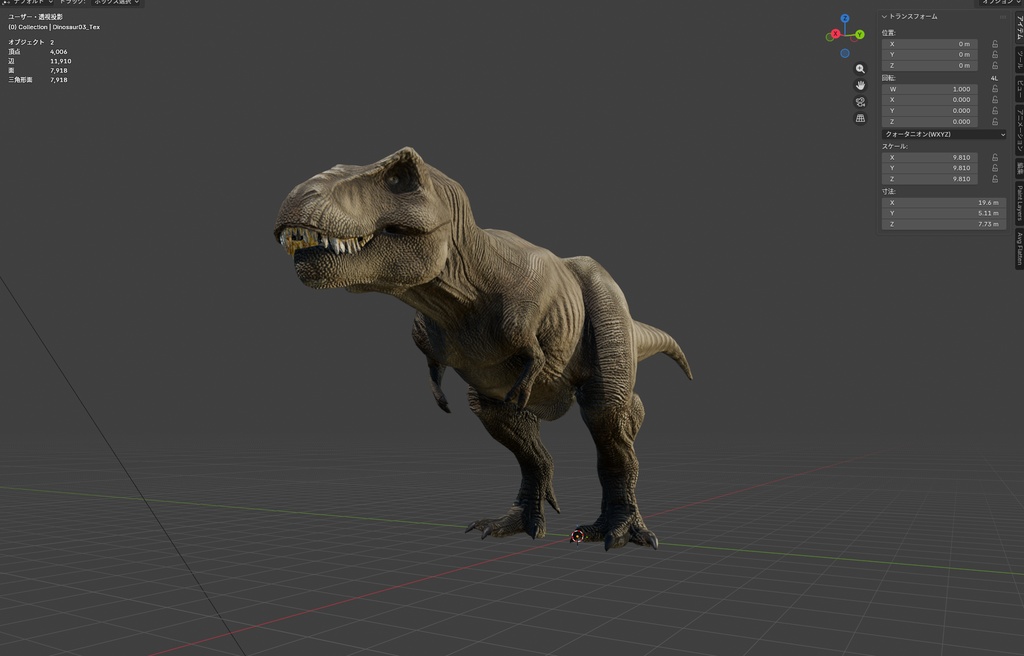Lock the スケール Z scale value
Screen dimensions: 1024x656
(x=995, y=178)
